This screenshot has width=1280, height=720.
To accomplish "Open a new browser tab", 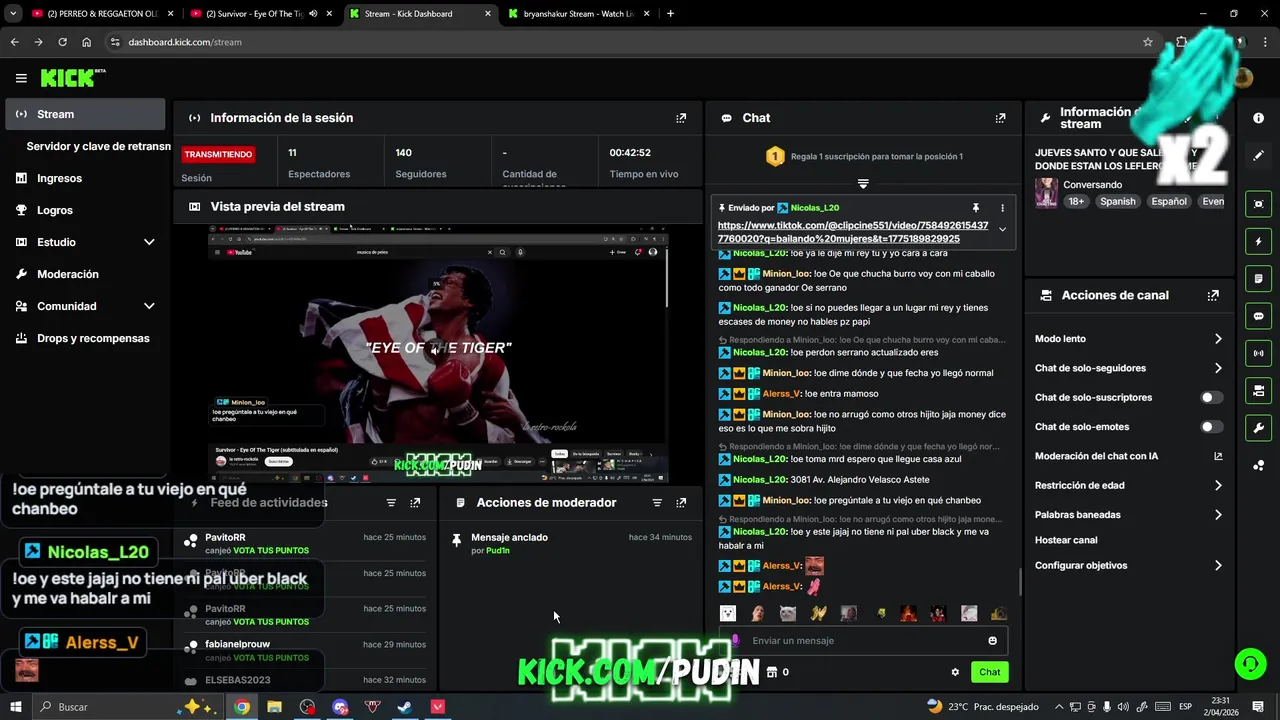I will point(670,14).
